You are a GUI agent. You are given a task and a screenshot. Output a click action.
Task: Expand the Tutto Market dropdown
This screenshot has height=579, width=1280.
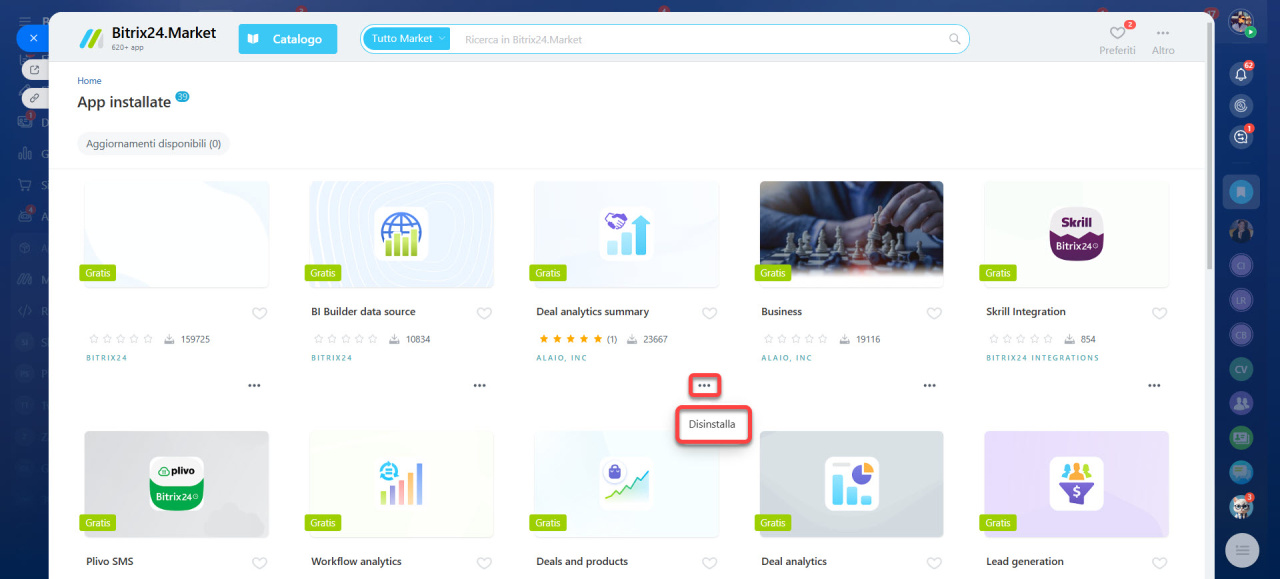point(408,39)
